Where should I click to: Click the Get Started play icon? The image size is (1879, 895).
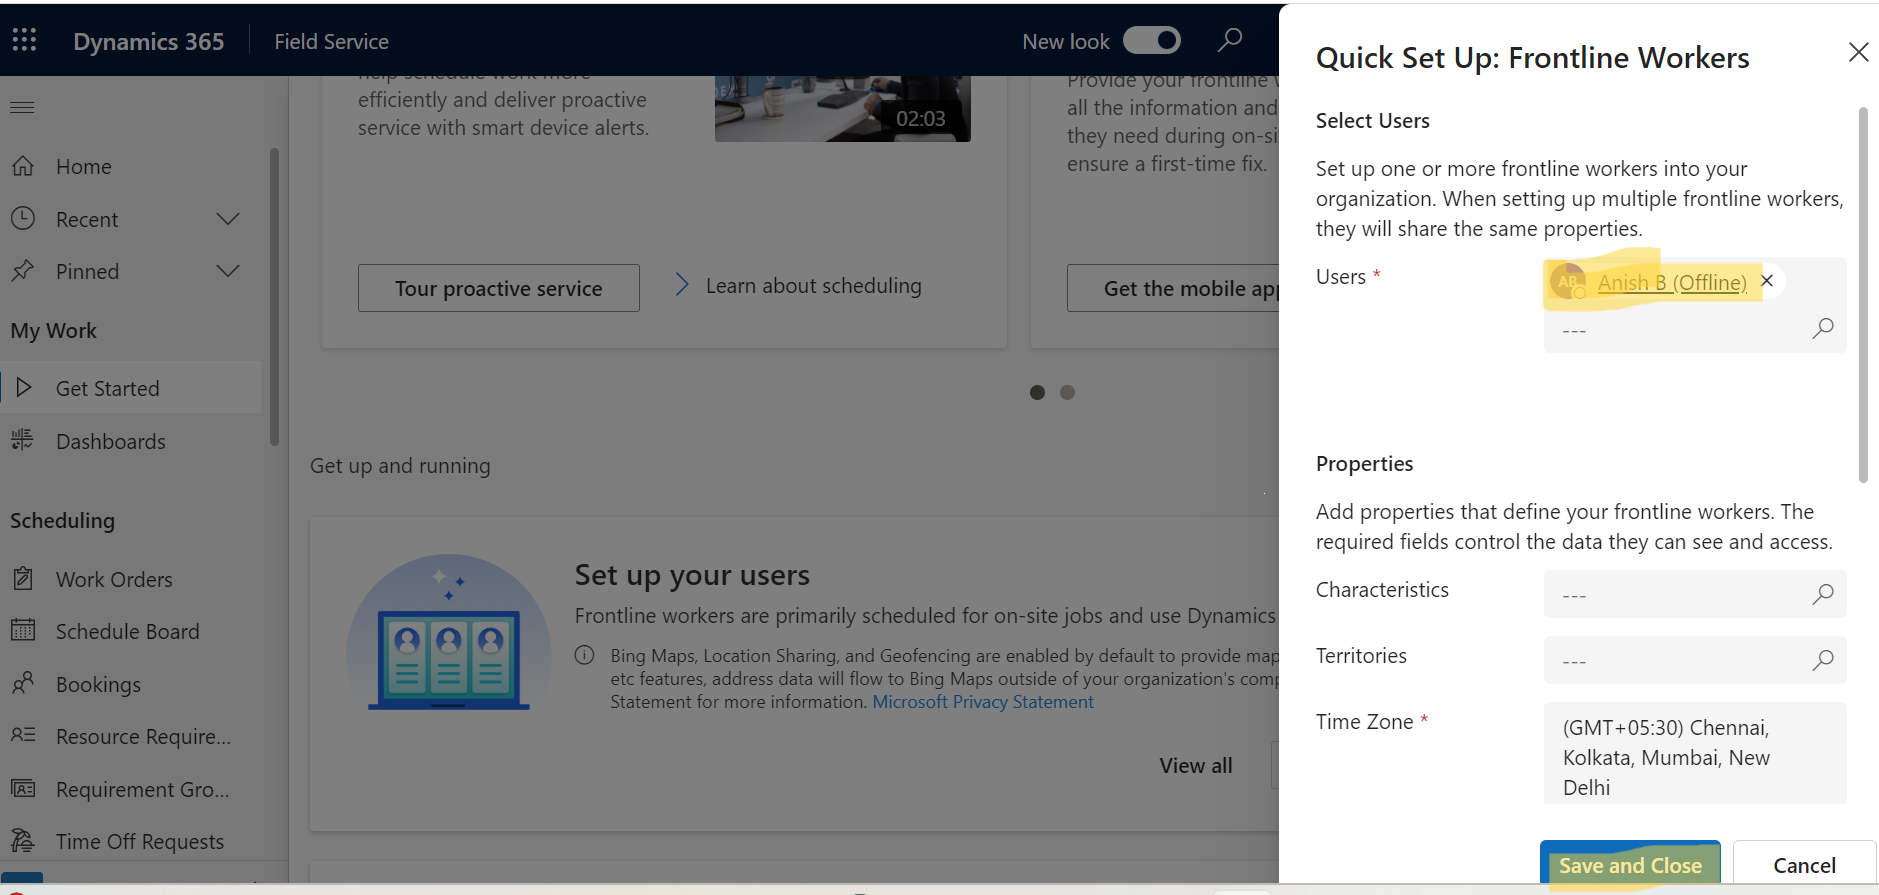coord(24,387)
